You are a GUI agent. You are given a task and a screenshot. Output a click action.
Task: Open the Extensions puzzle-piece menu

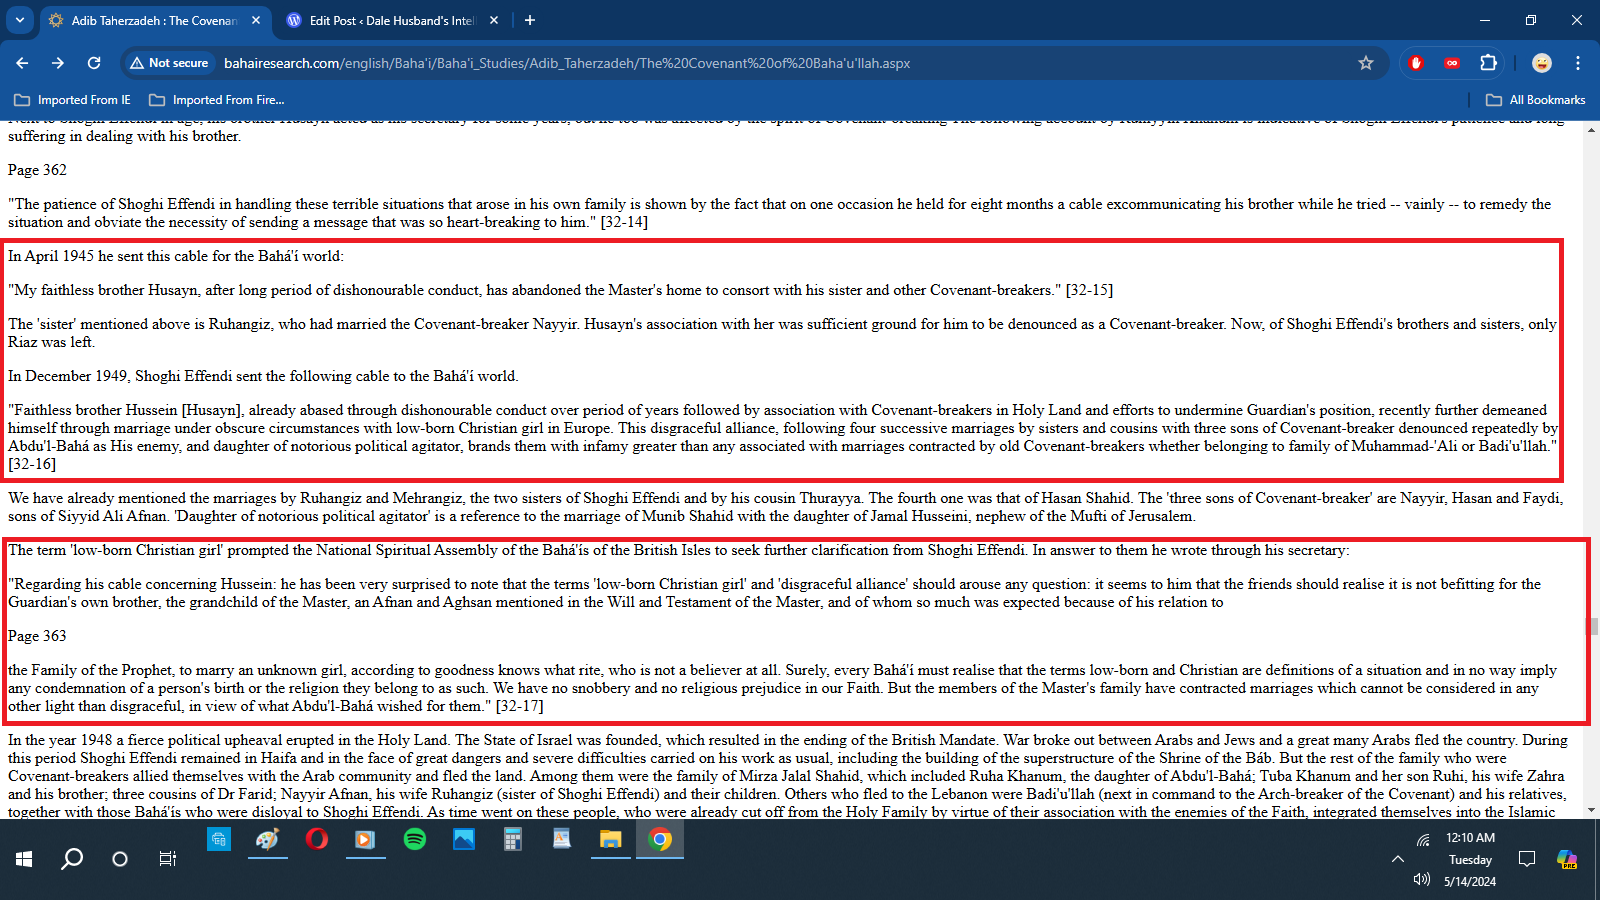1488,63
